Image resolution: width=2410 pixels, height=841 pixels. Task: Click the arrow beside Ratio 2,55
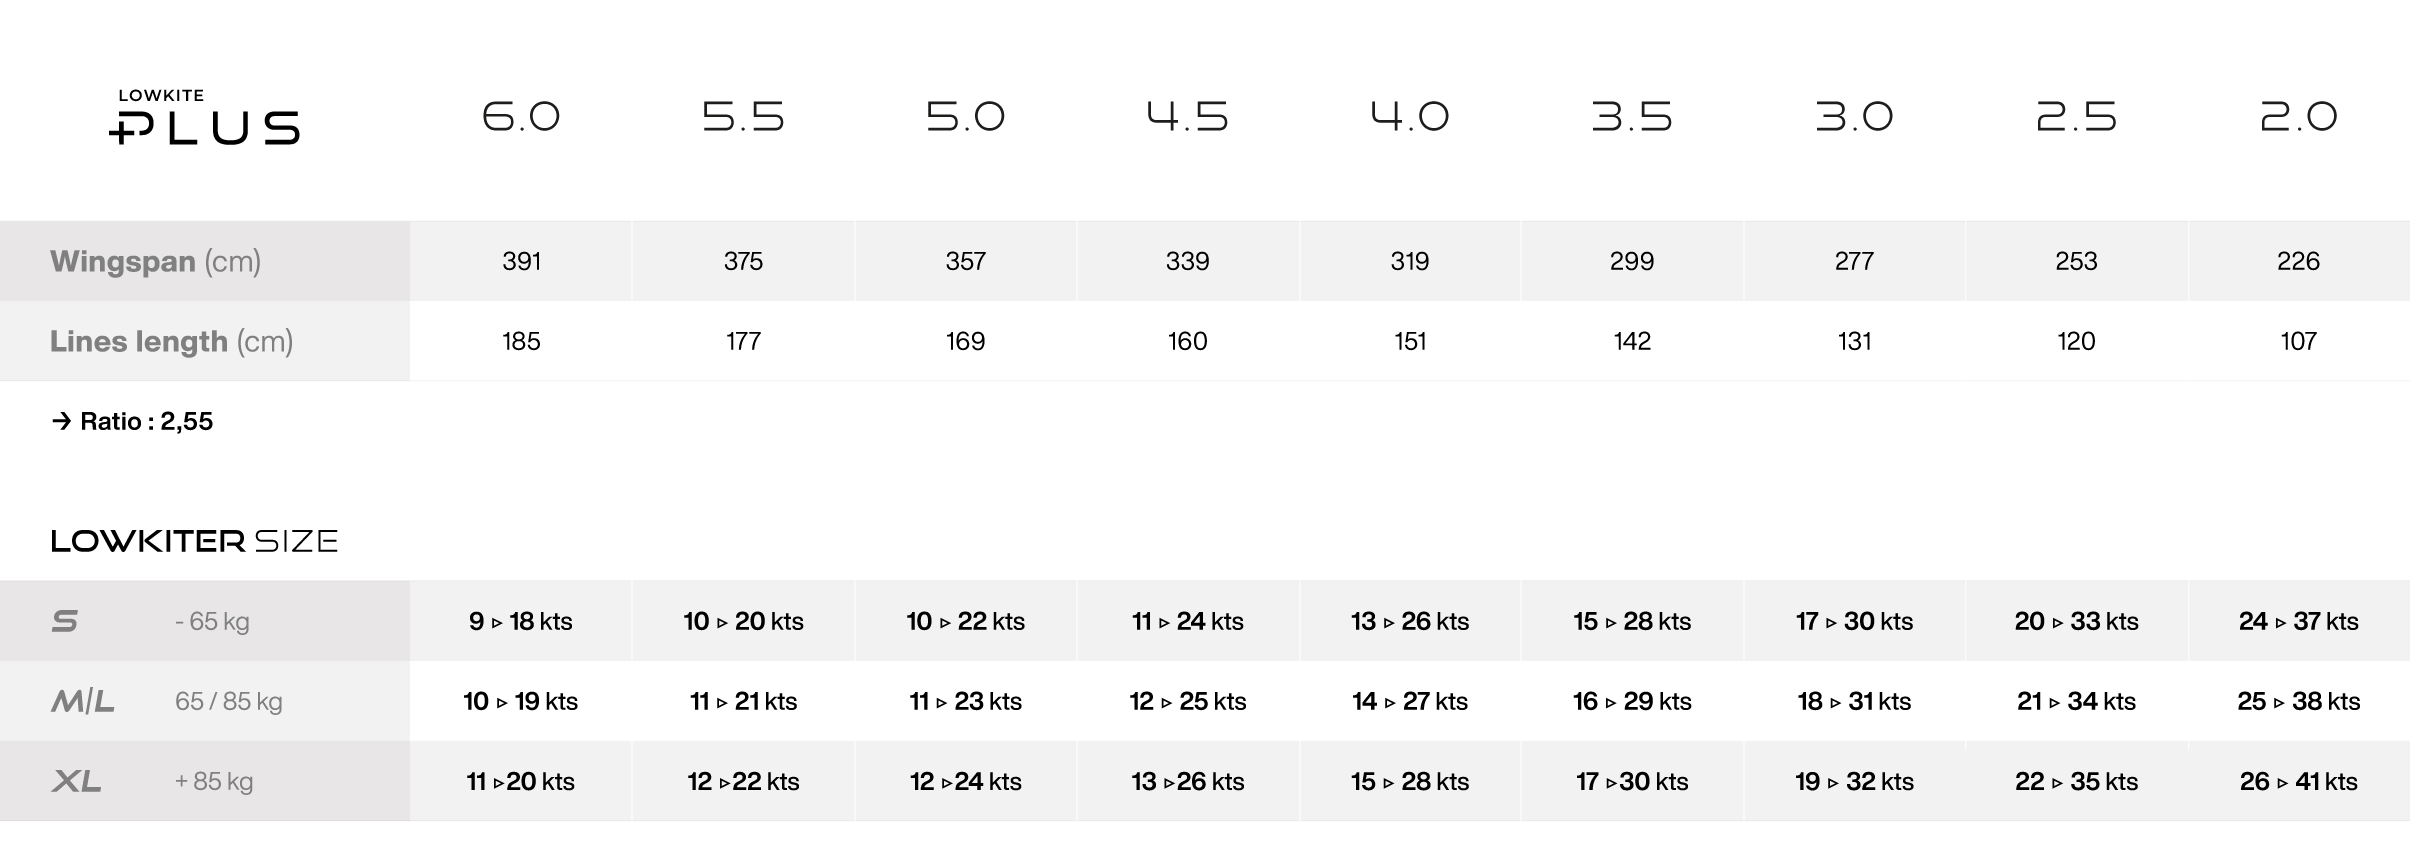pyautogui.click(x=62, y=421)
